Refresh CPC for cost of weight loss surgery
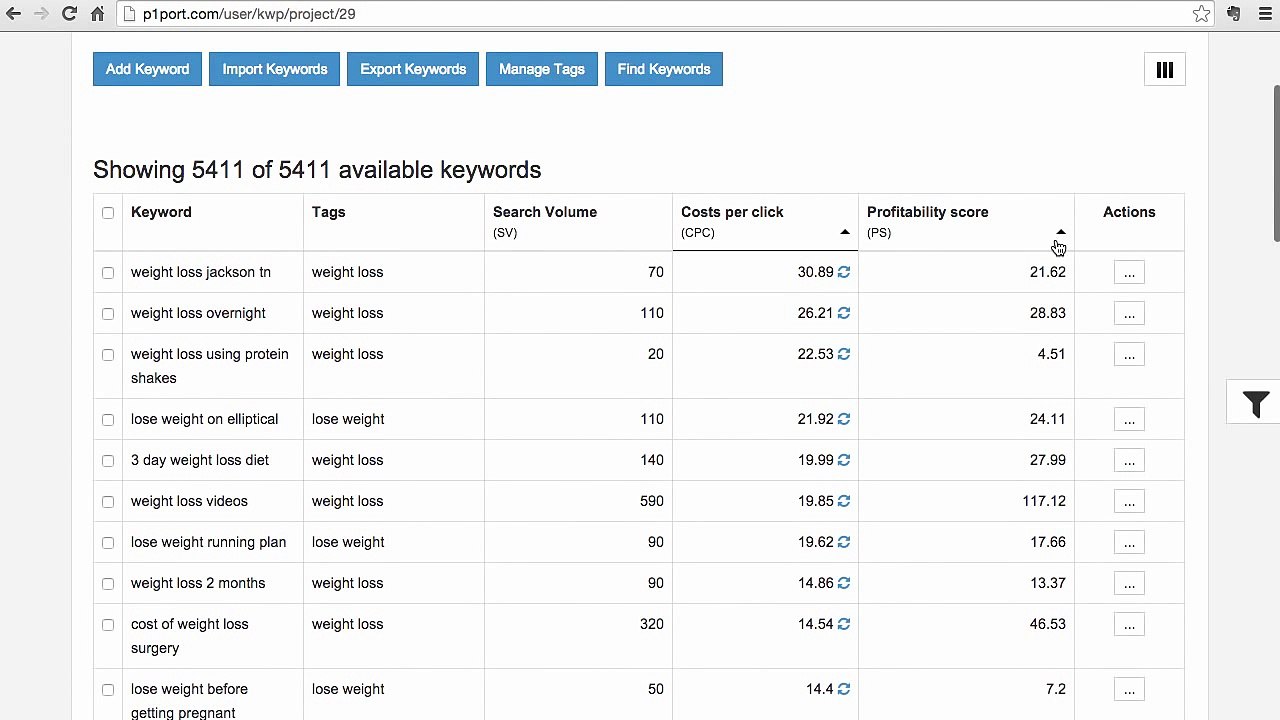 click(844, 624)
